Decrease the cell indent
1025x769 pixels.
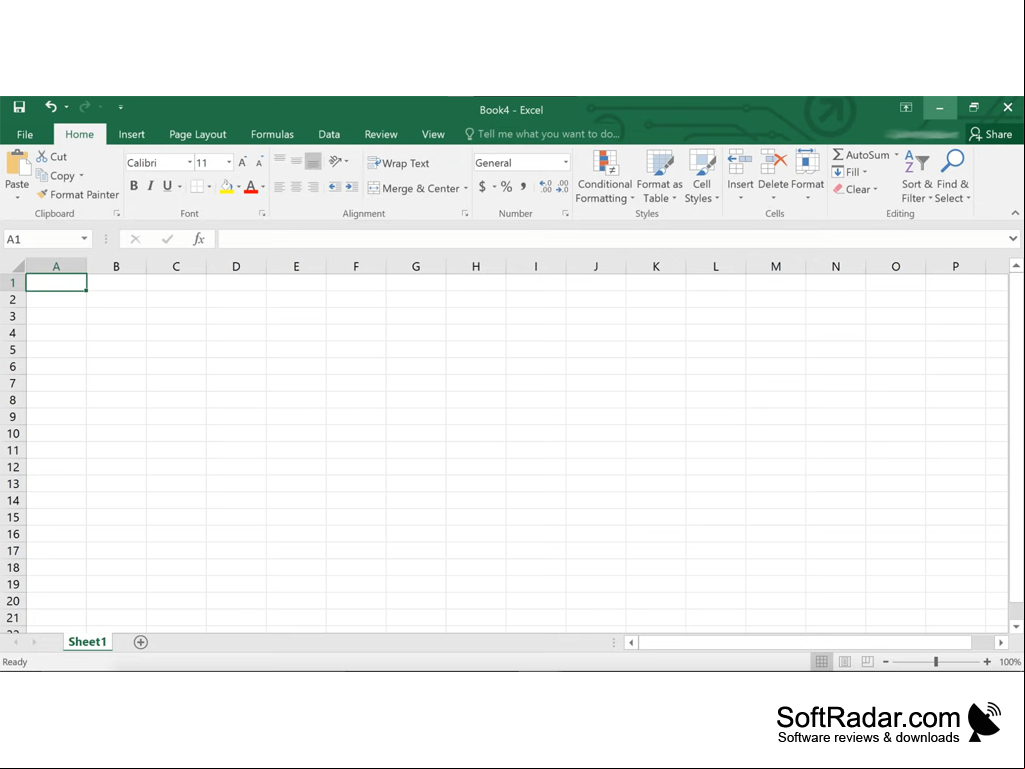pos(334,188)
